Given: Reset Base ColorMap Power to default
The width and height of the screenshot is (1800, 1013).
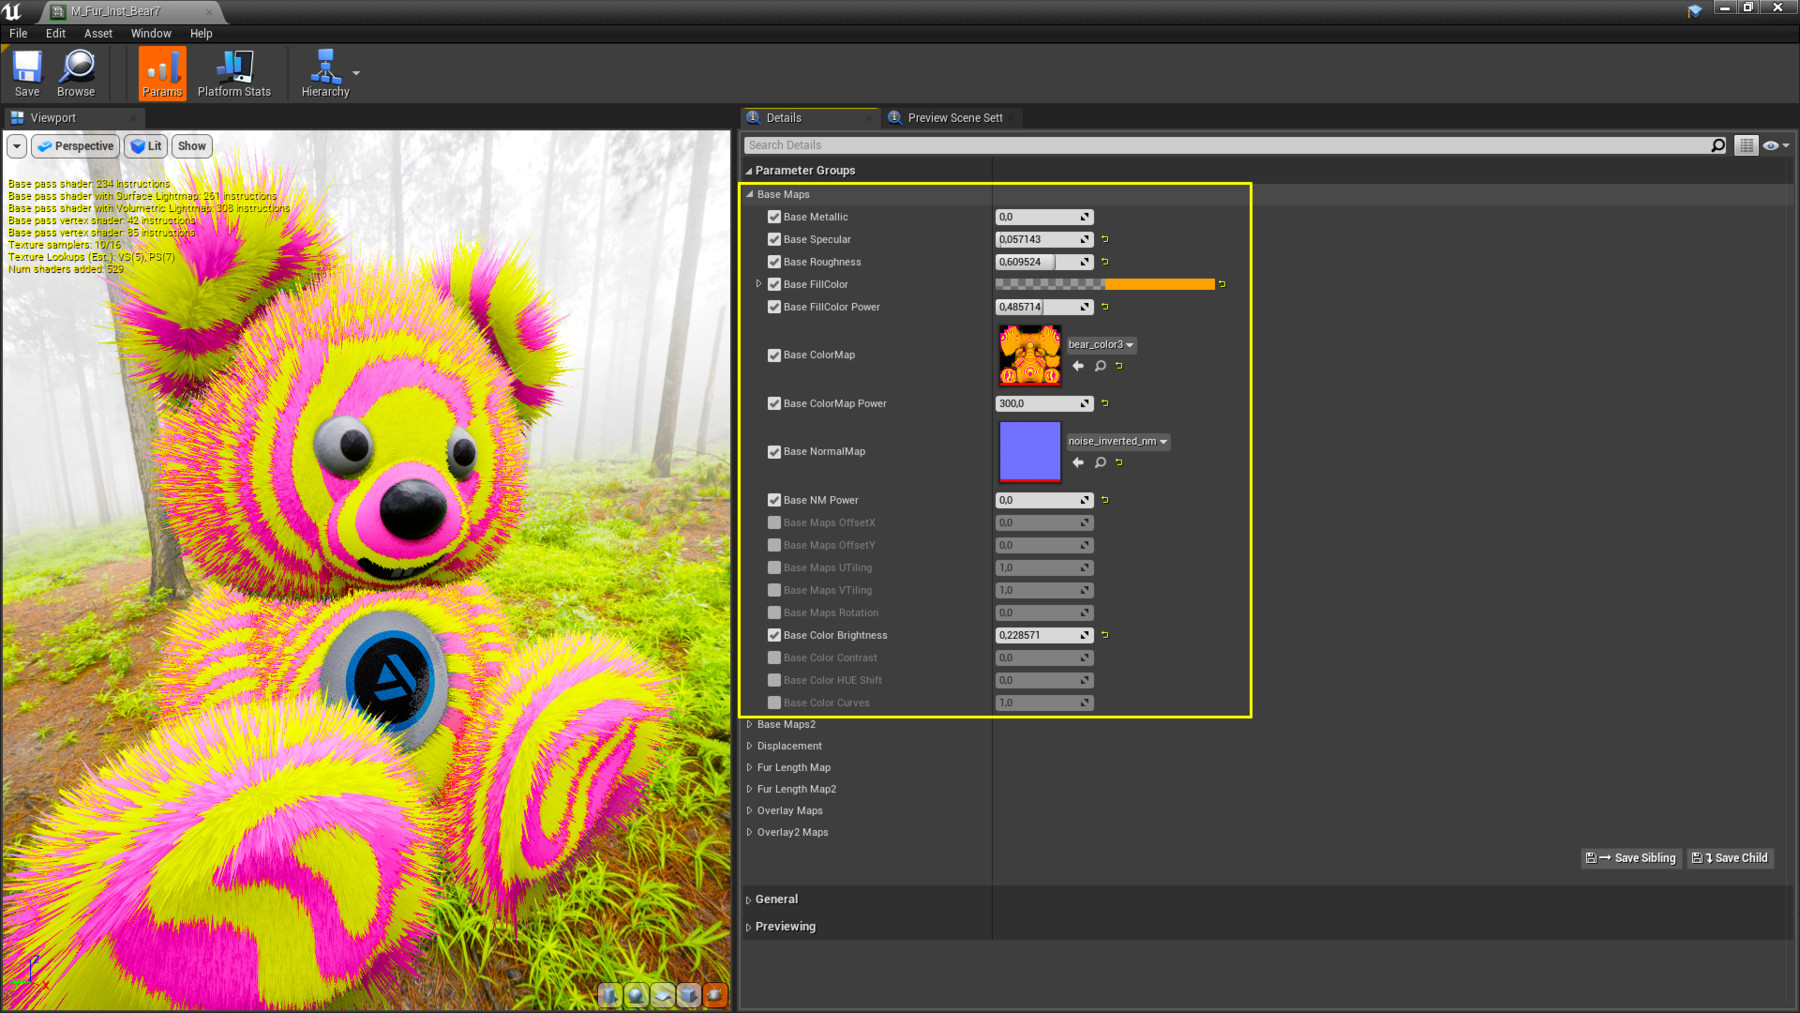Looking at the screenshot, I should click(x=1105, y=403).
